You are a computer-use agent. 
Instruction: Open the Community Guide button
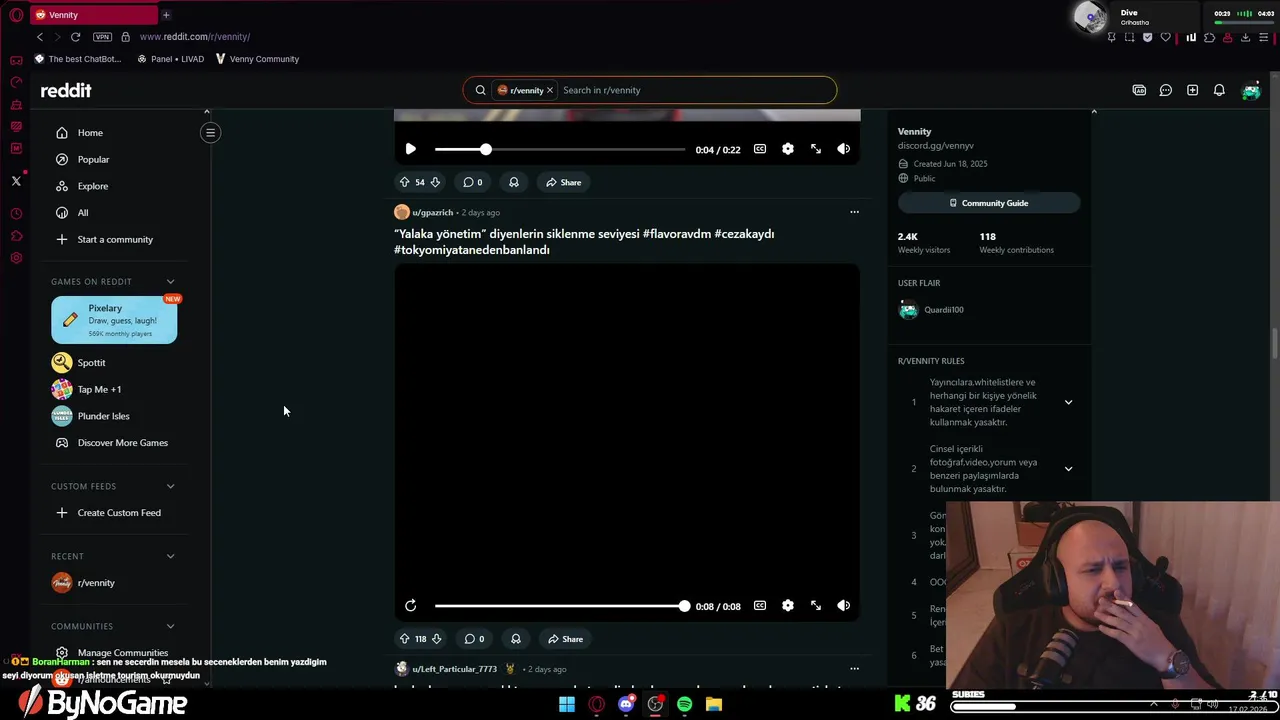pyautogui.click(x=989, y=203)
